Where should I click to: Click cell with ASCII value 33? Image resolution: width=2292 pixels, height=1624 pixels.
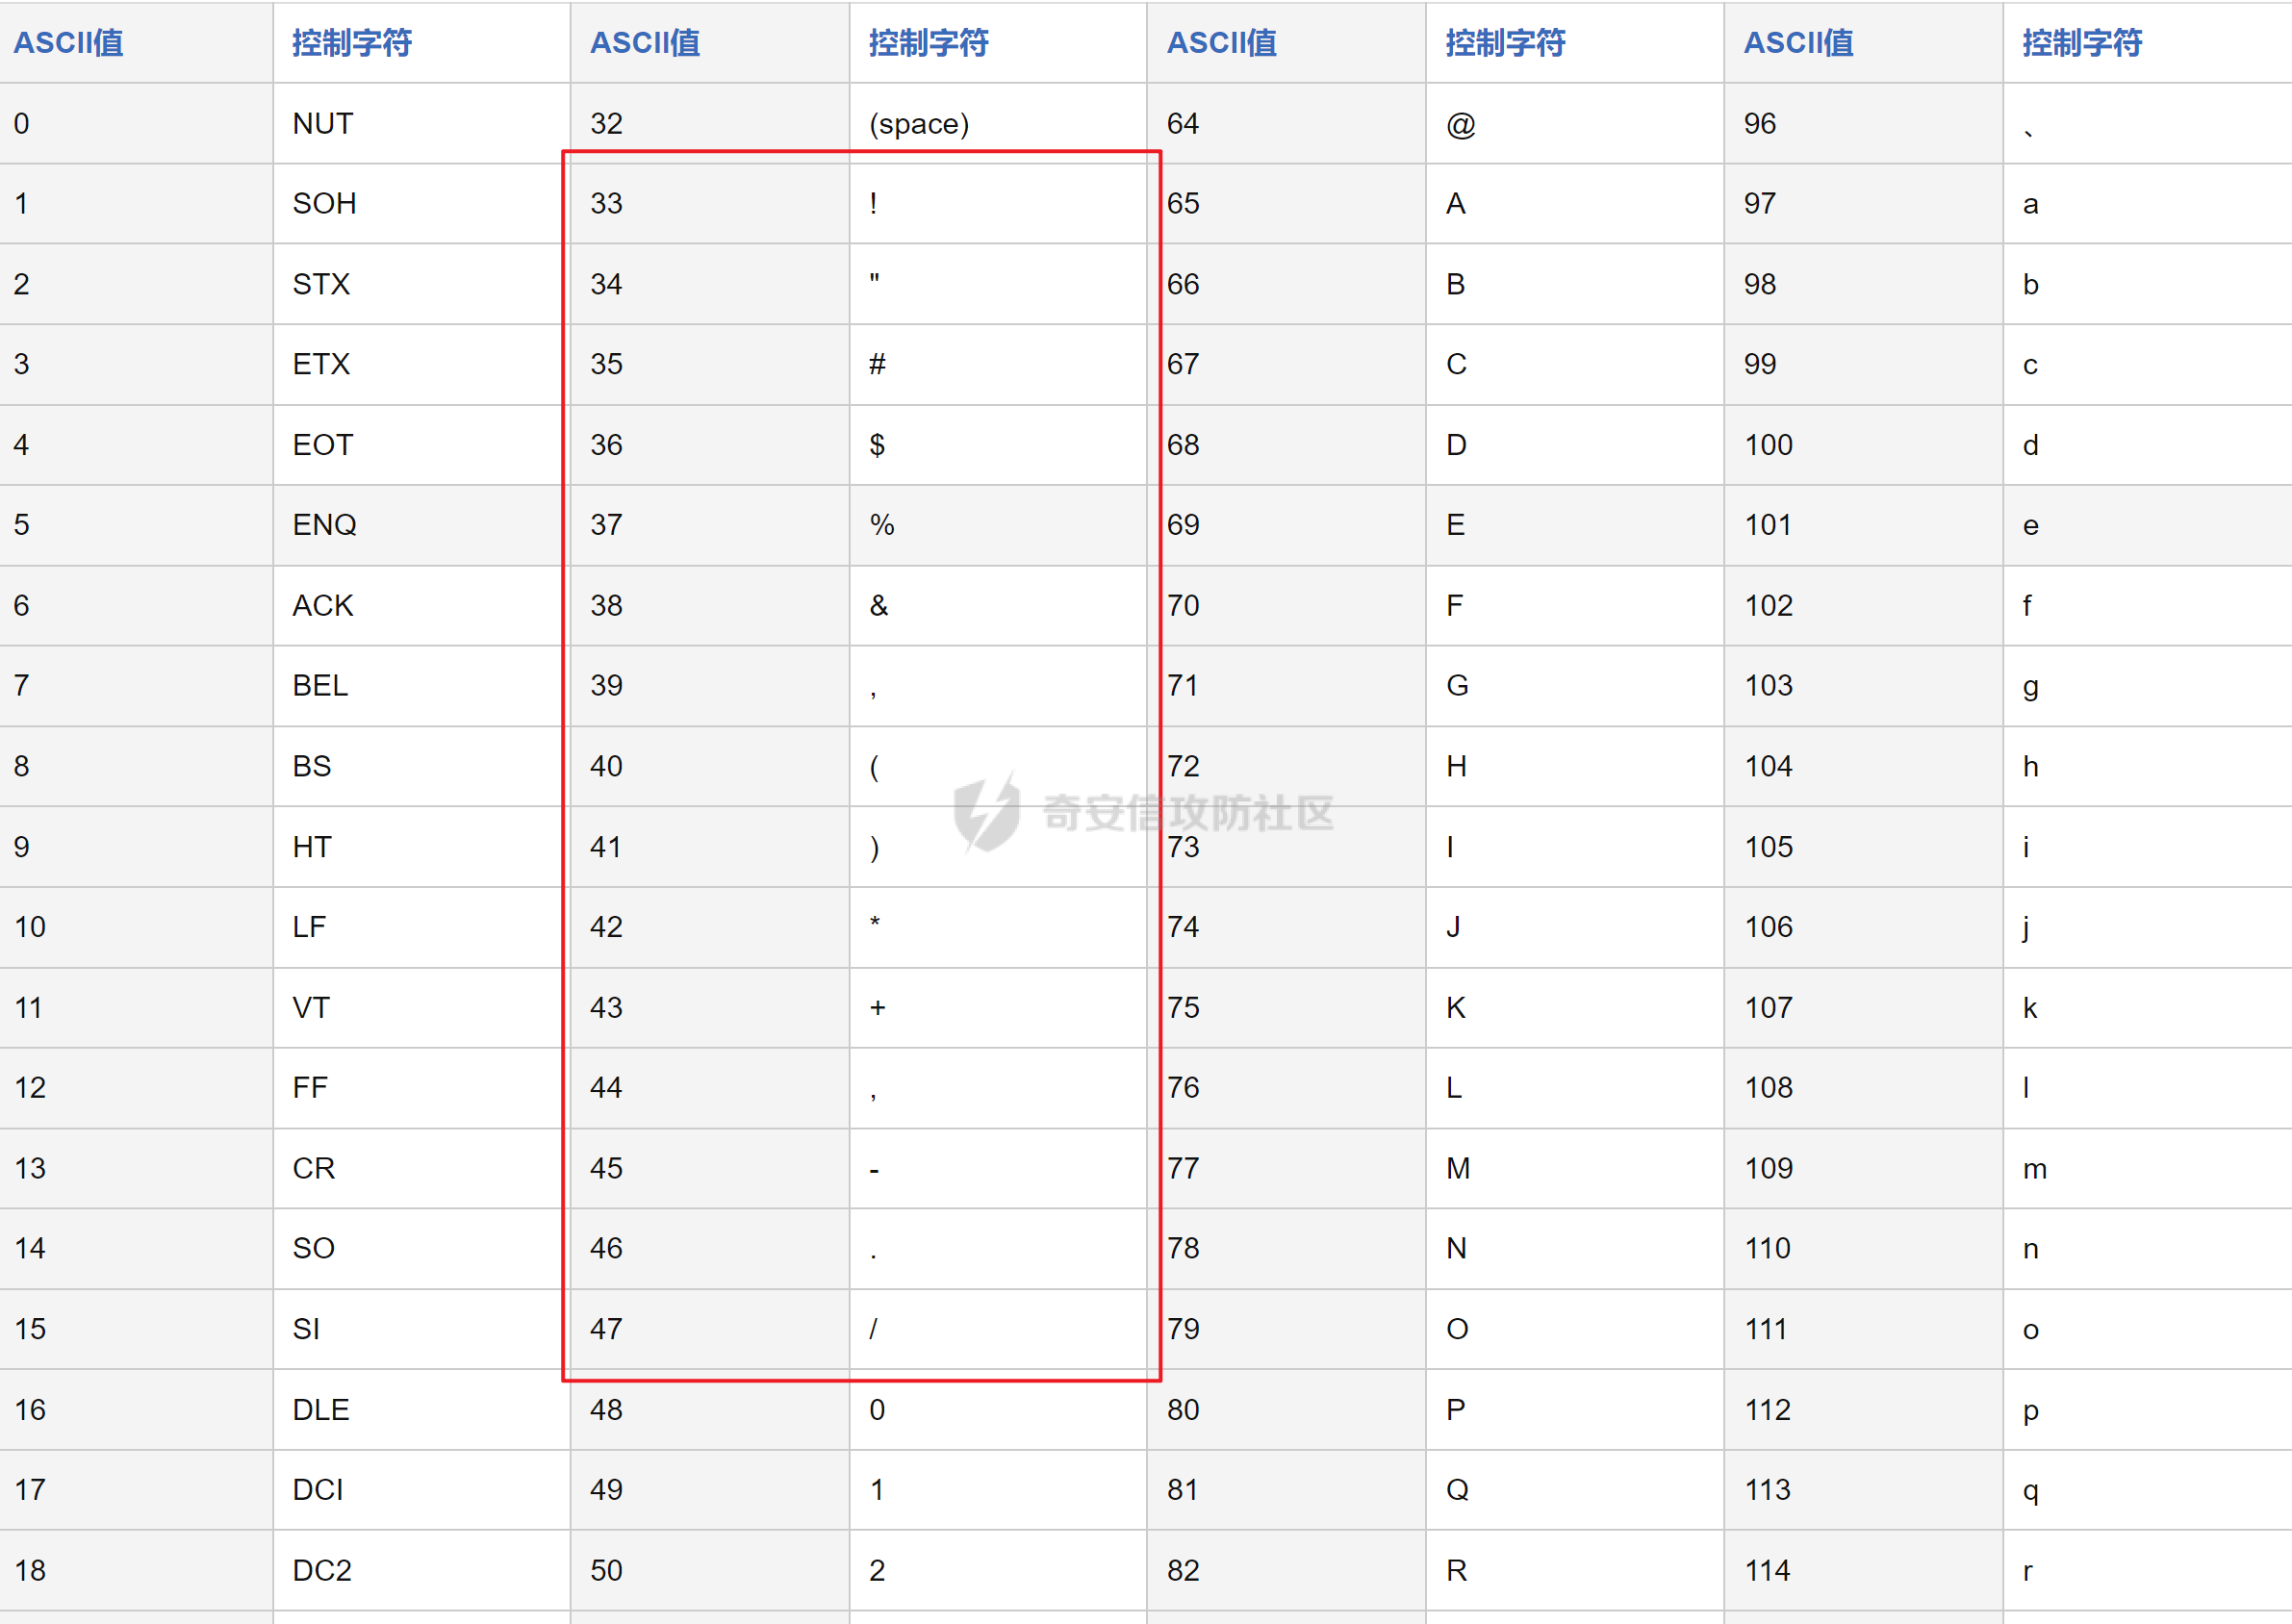pos(606,203)
